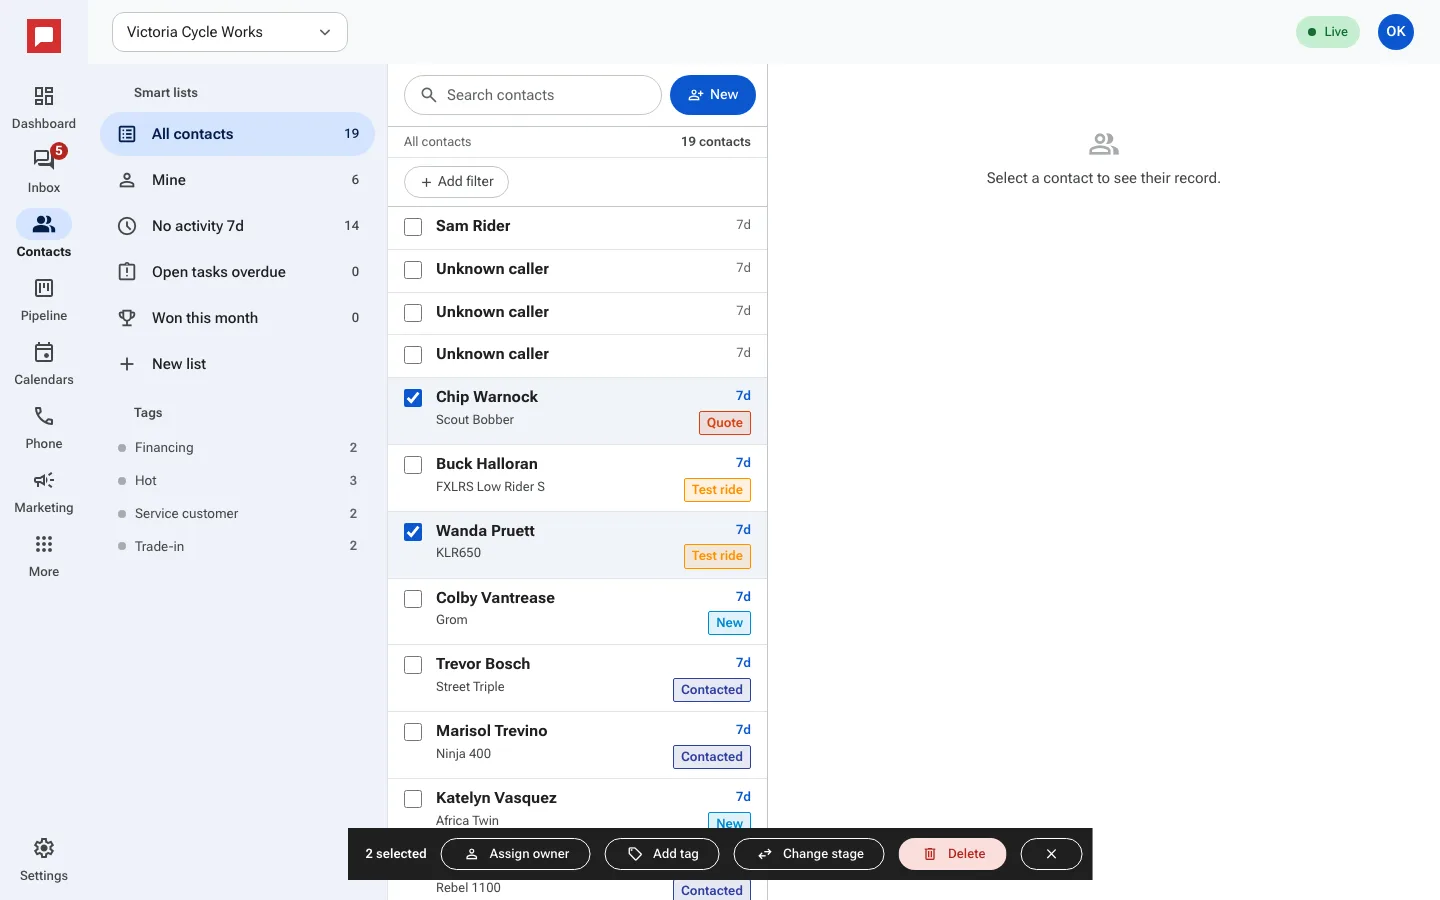
Task: Filter by the Trade-in tag
Action: tap(237, 547)
